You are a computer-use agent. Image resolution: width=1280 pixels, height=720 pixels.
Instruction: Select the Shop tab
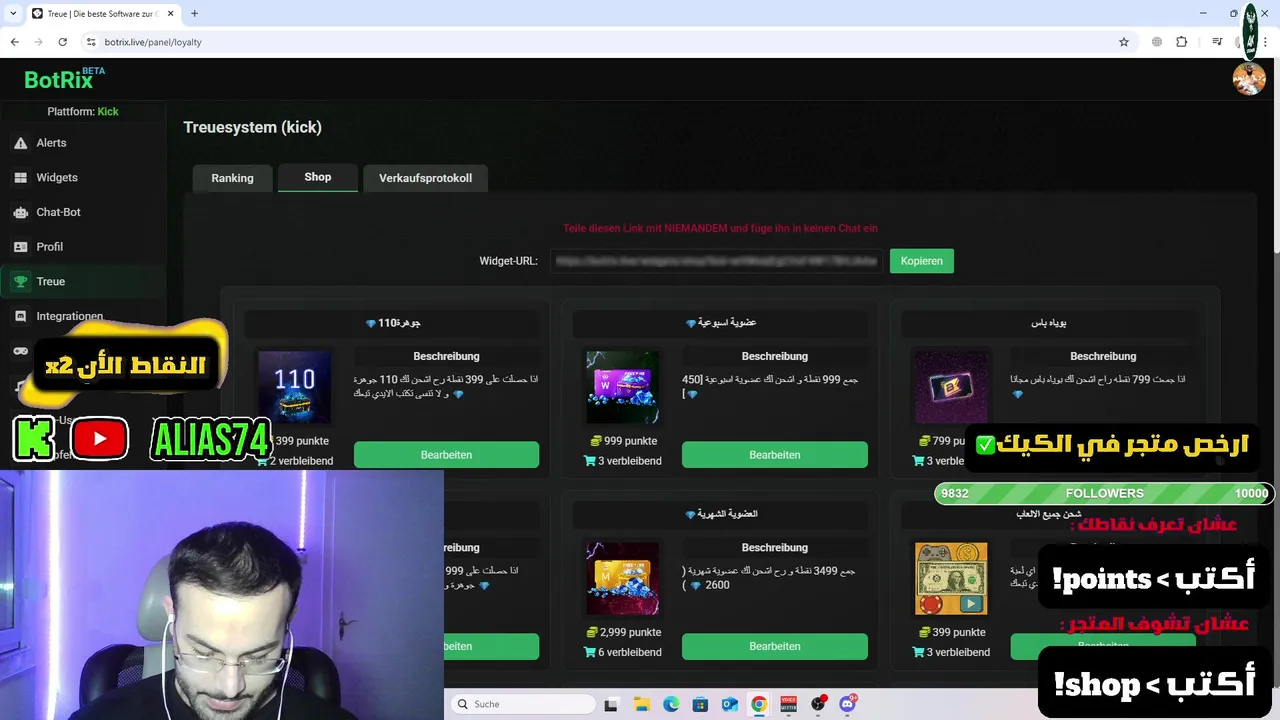tap(318, 177)
